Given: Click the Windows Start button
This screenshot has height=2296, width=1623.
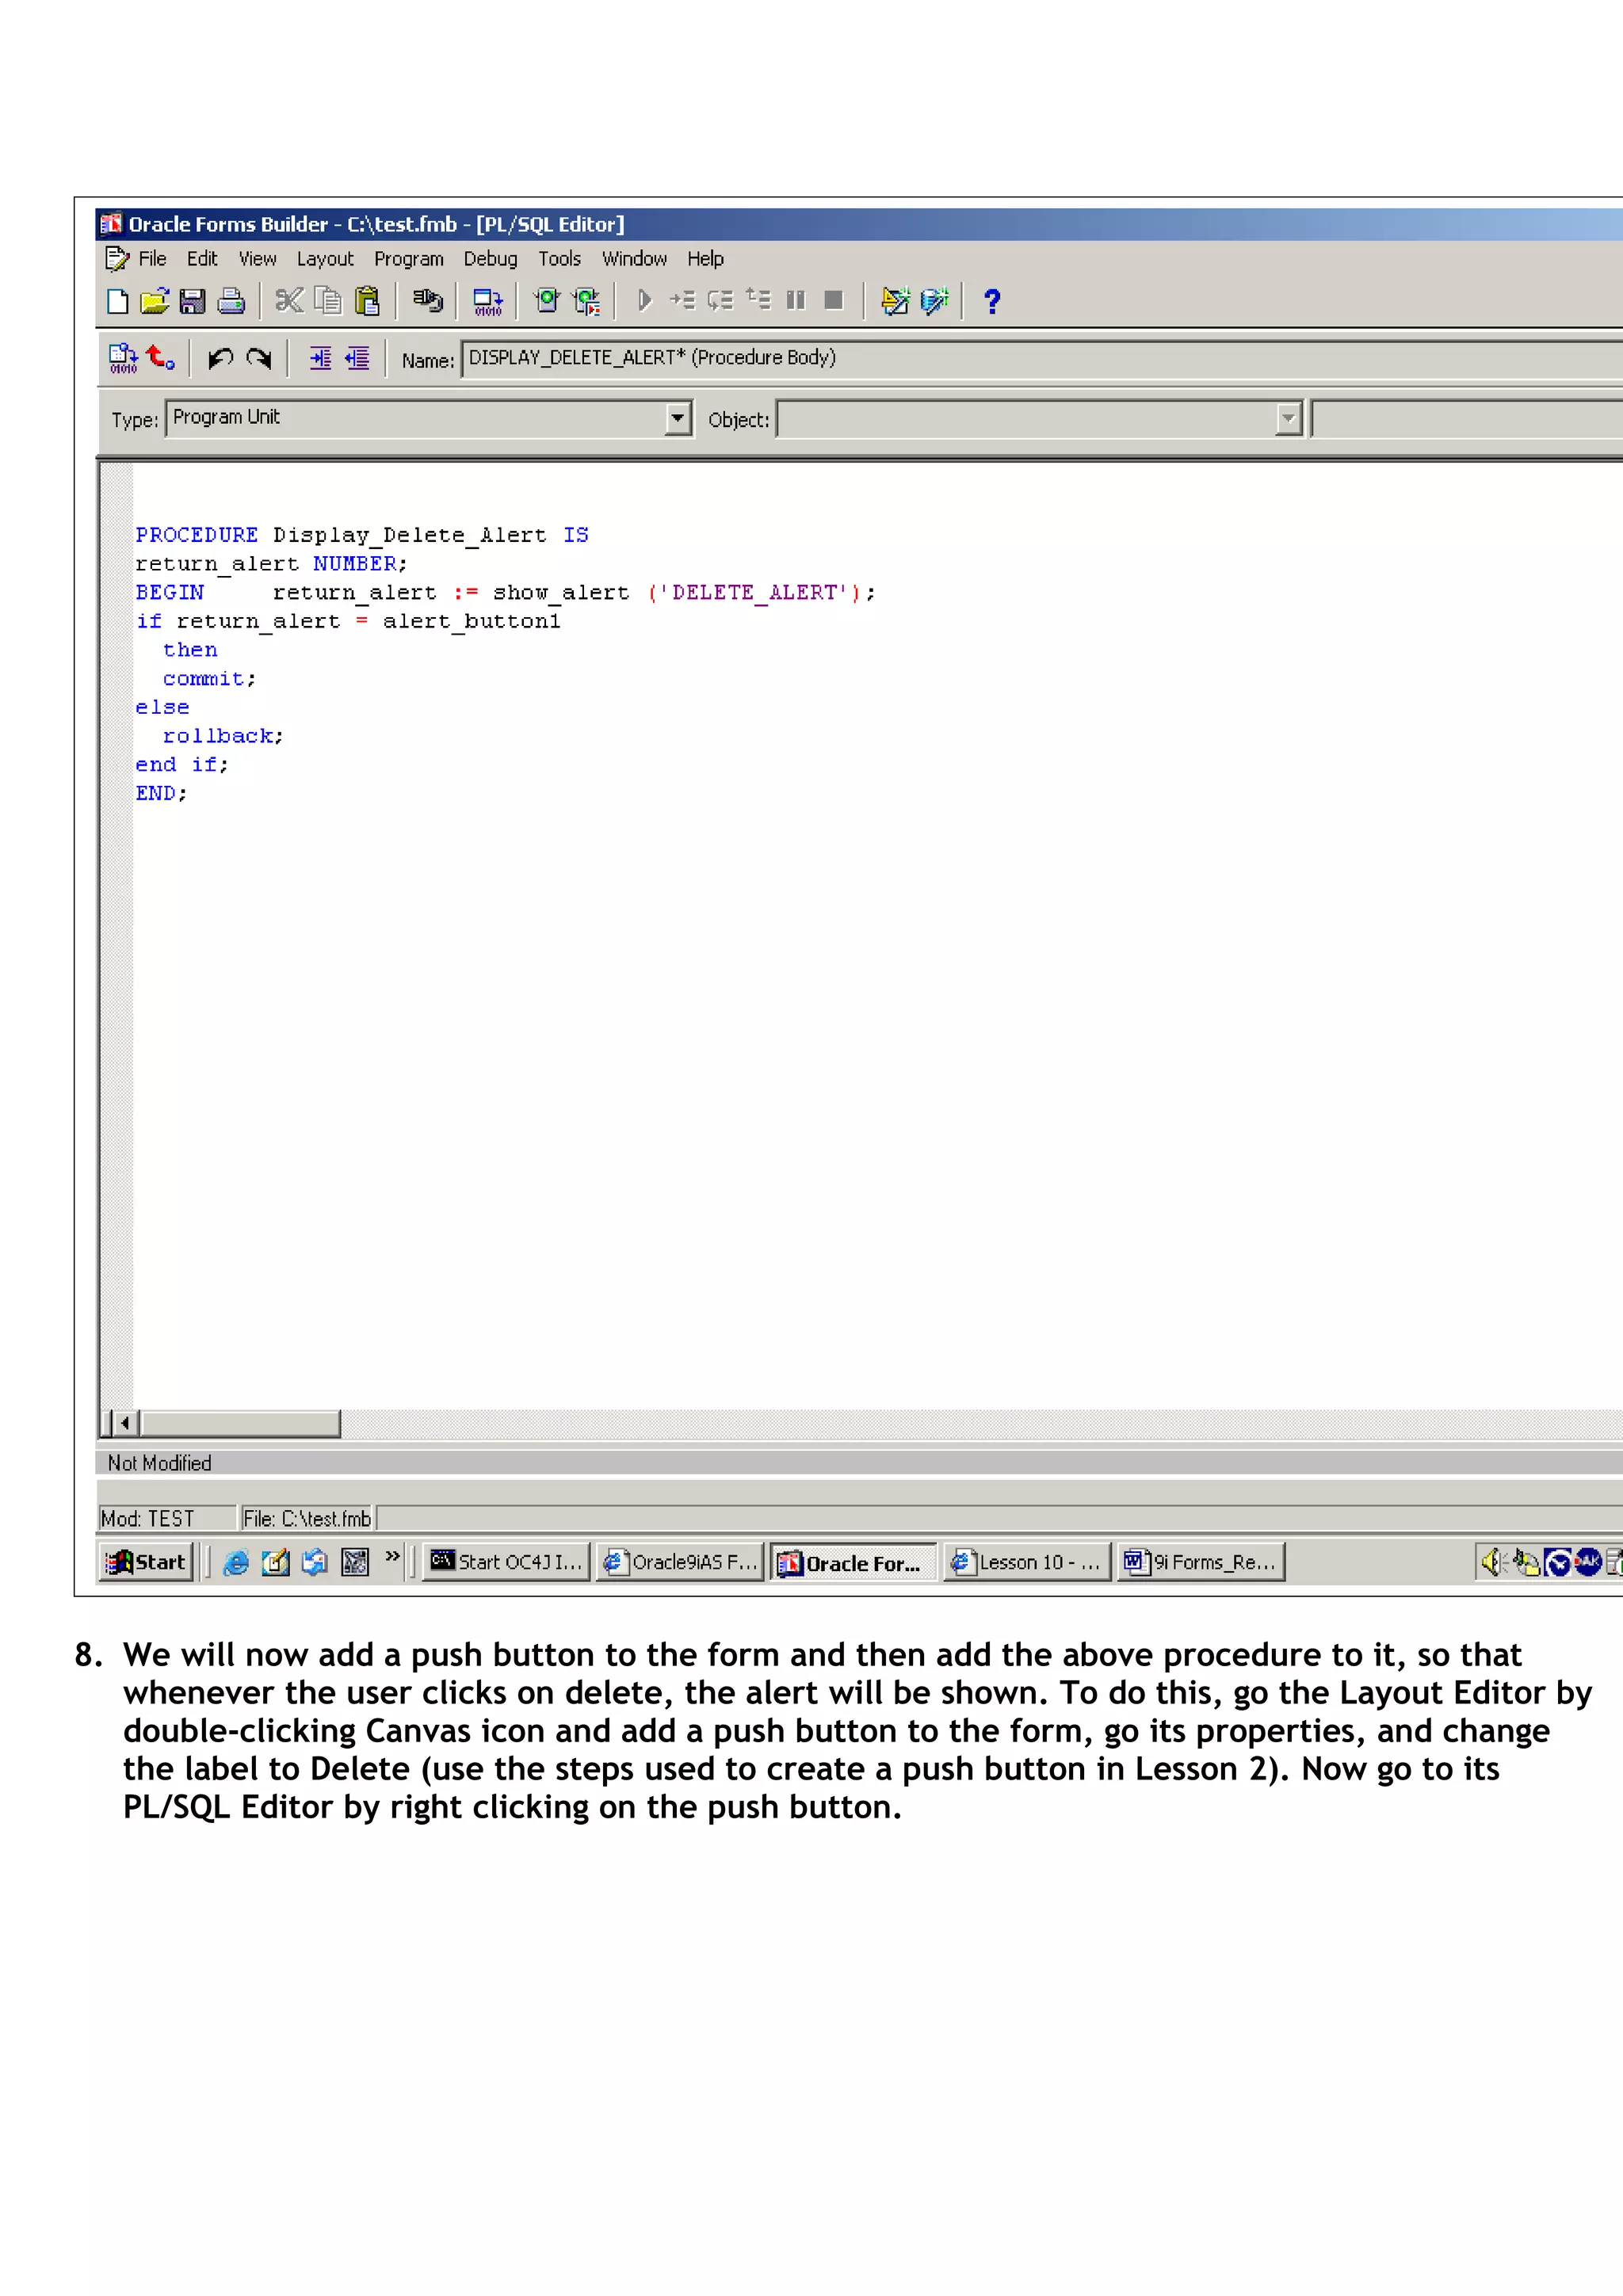Looking at the screenshot, I should [146, 1562].
